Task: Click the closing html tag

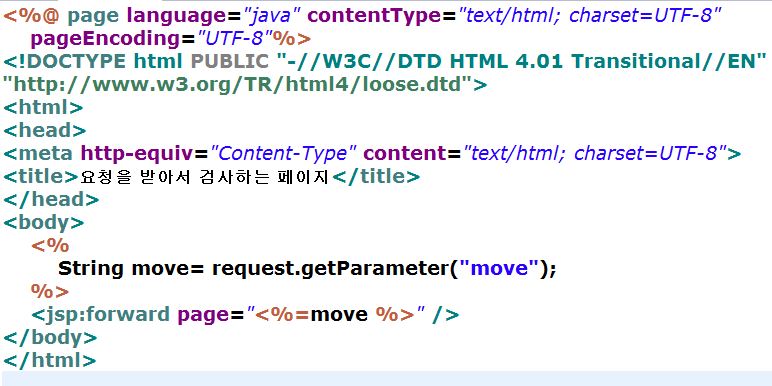Action: (x=49, y=360)
